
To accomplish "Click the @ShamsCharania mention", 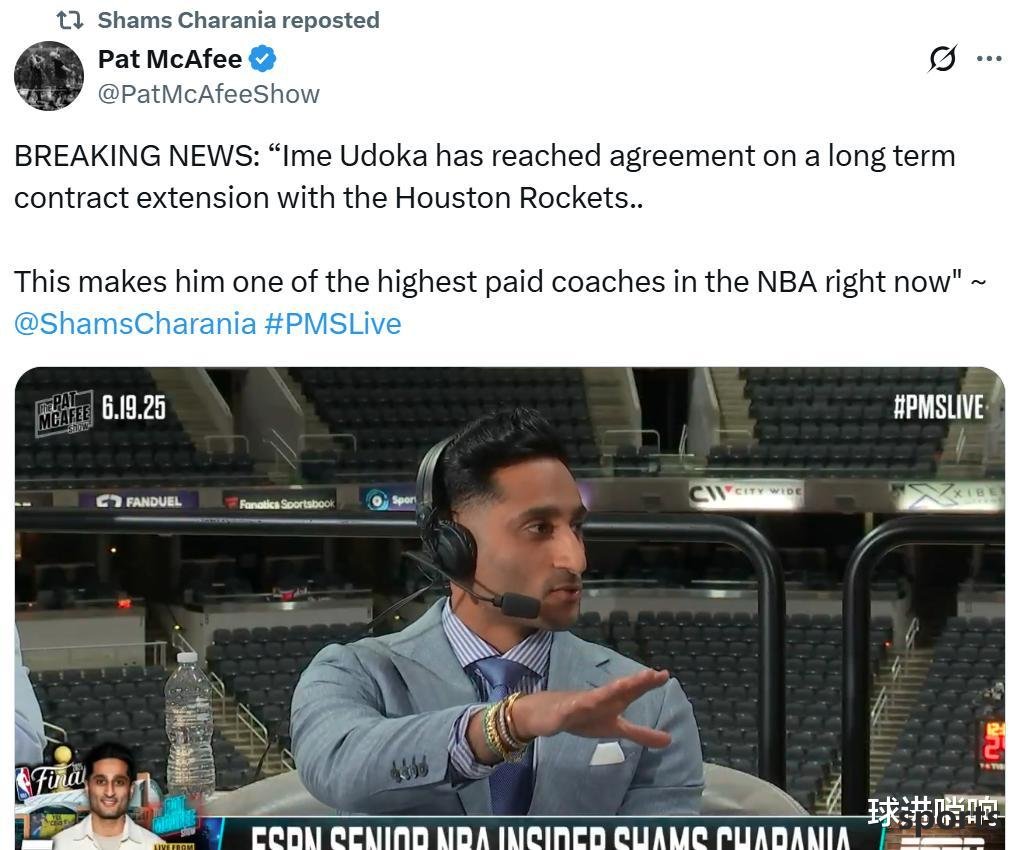I will 135,323.
